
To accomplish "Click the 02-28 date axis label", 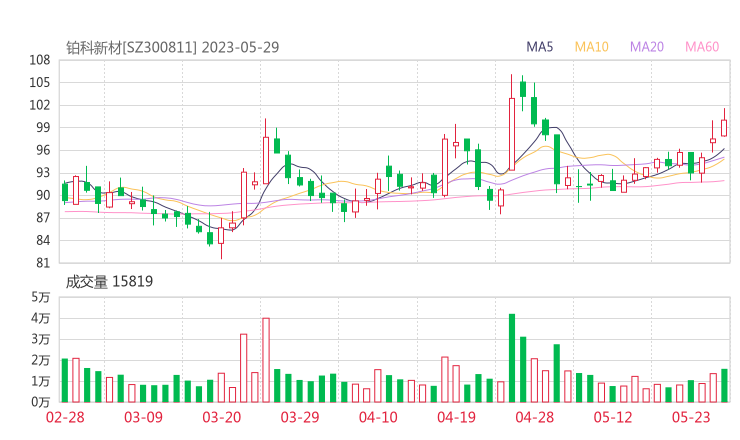I will [65, 417].
